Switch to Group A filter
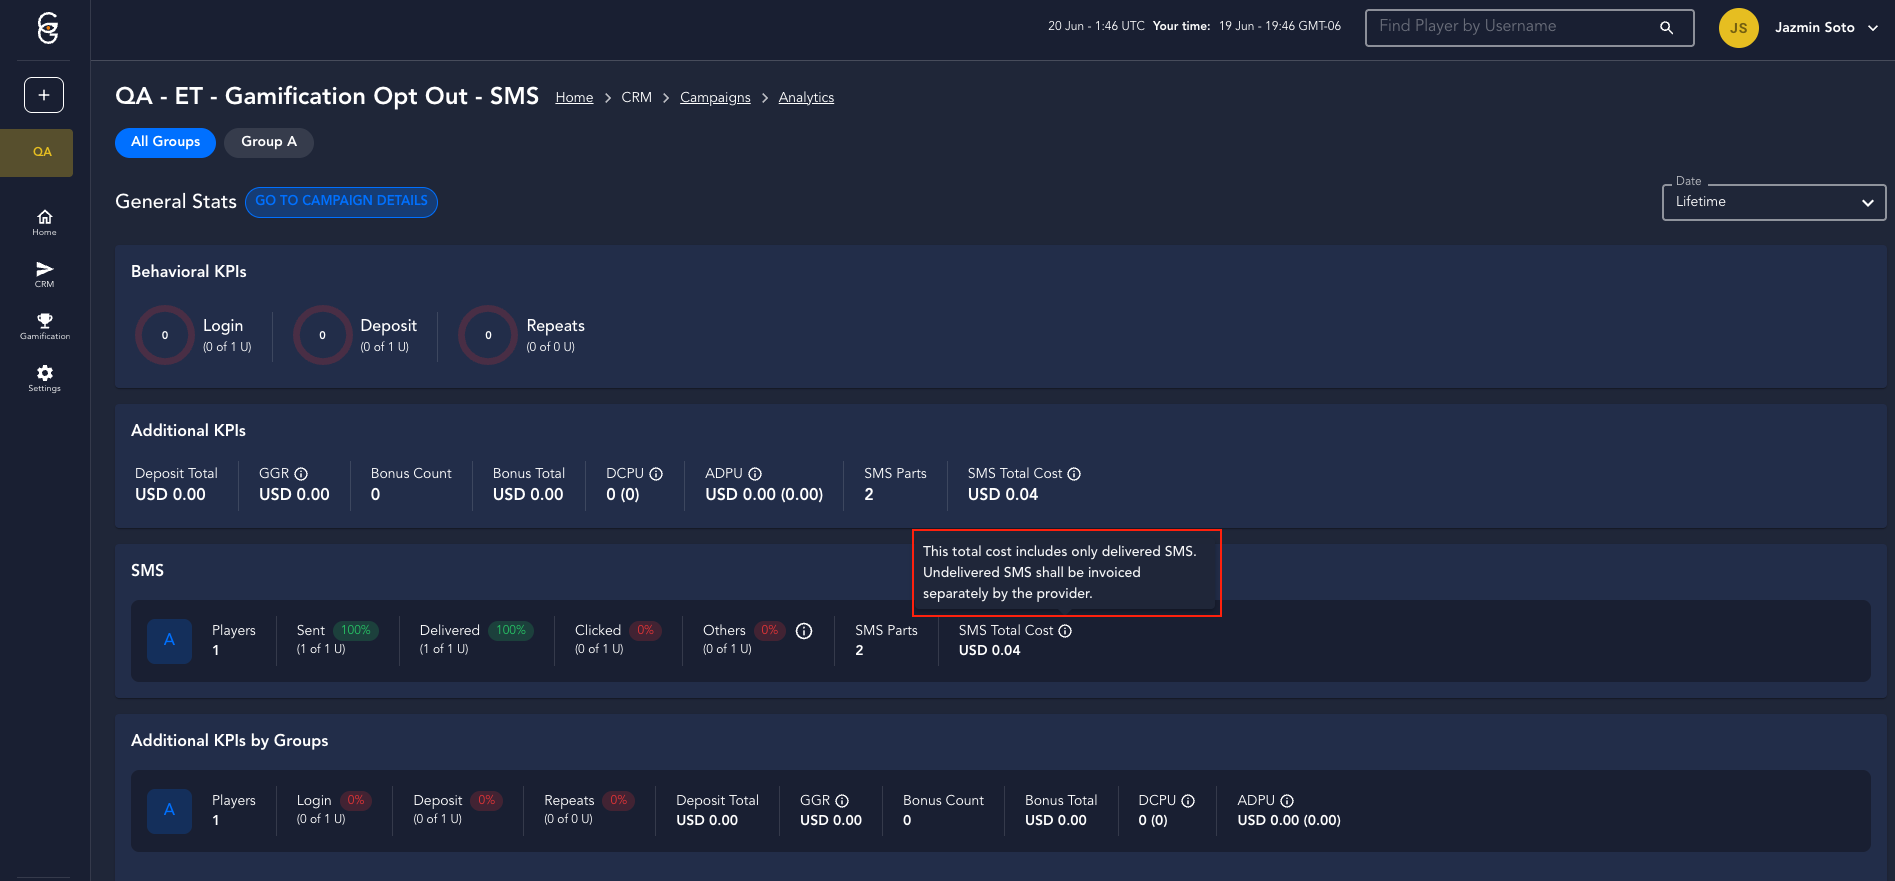The width and height of the screenshot is (1895, 881). 268,142
